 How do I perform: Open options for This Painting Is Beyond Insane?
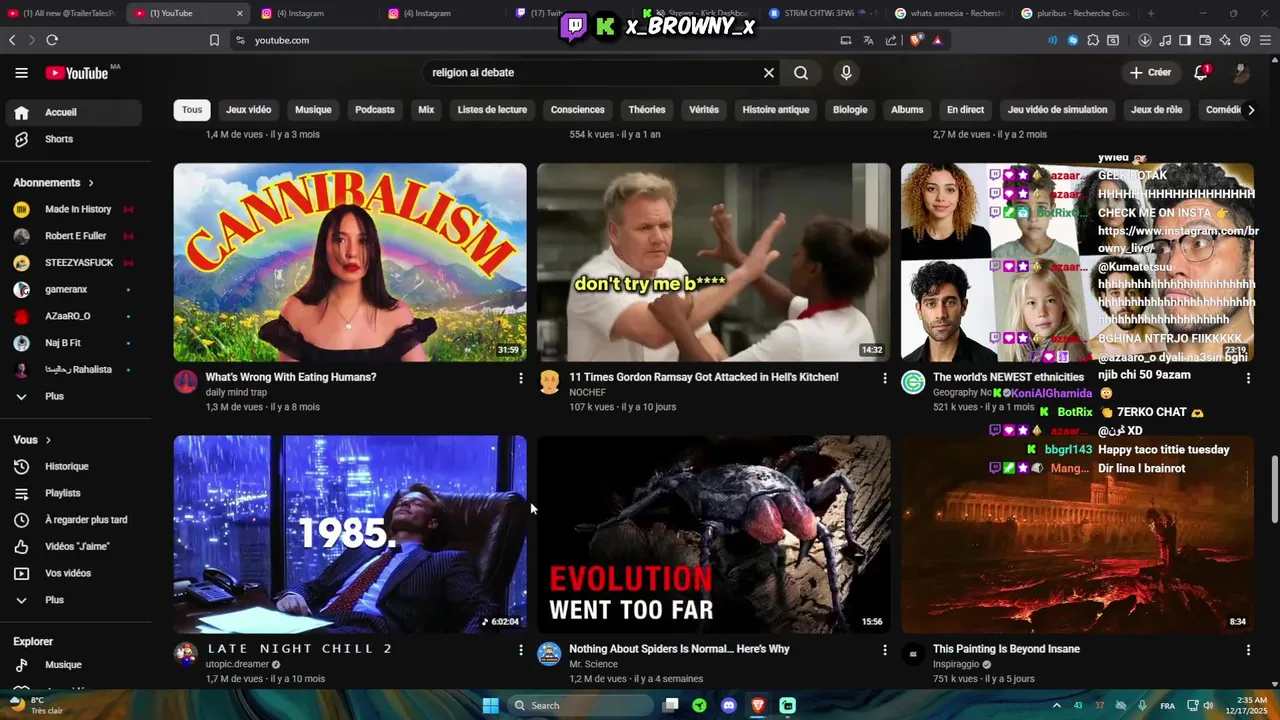click(x=1248, y=650)
